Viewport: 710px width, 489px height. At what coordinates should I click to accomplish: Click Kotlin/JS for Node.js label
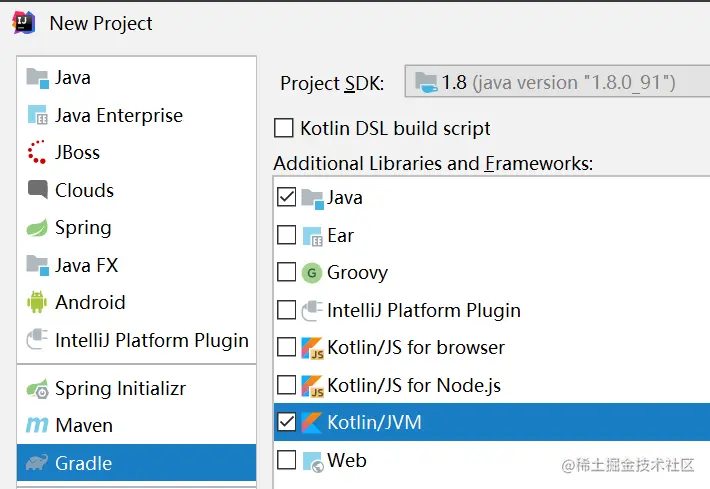pos(414,385)
